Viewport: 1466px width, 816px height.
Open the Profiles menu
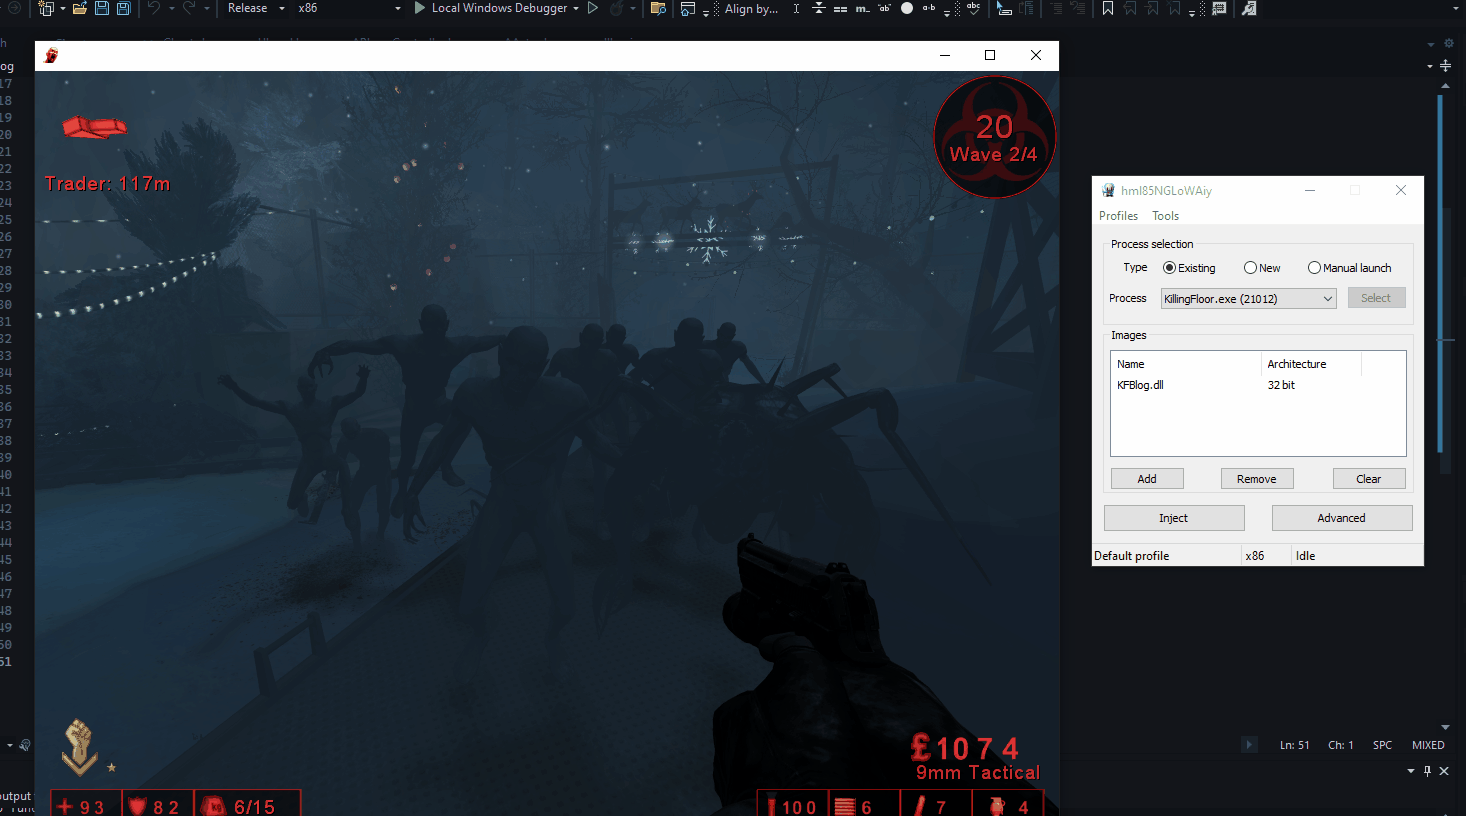[1118, 216]
